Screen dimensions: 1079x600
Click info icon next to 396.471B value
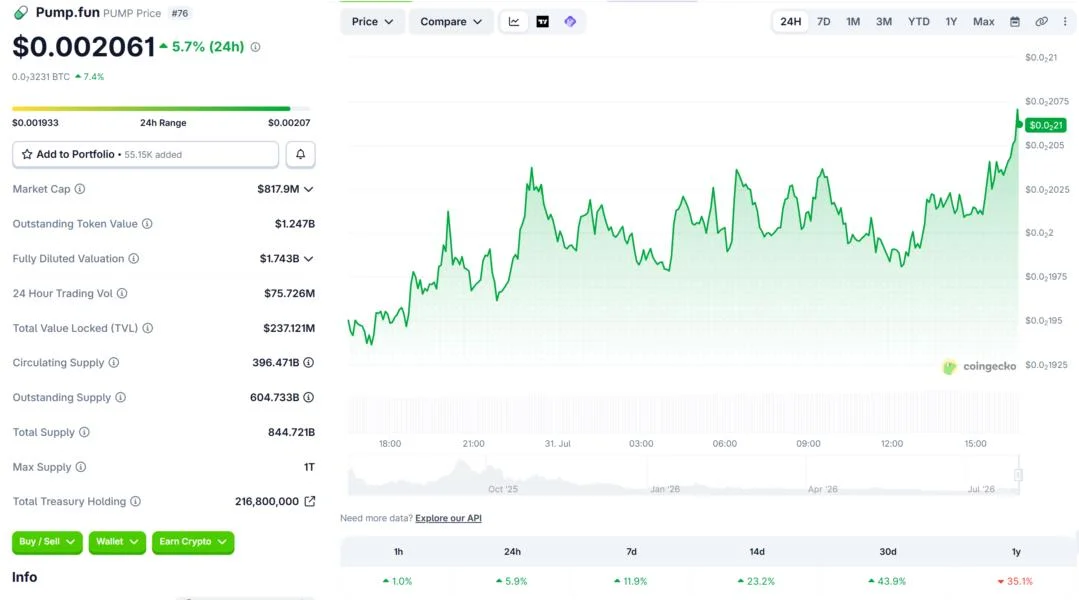[x=308, y=363]
